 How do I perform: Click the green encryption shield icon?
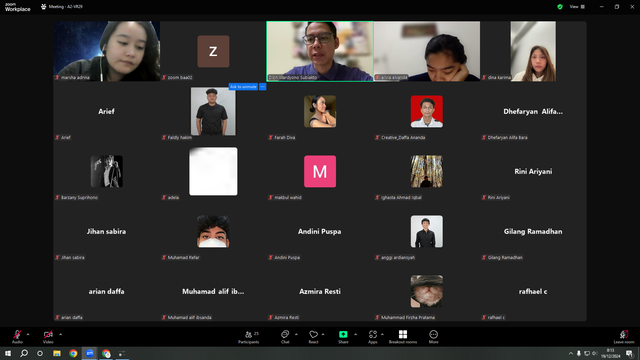560,7
